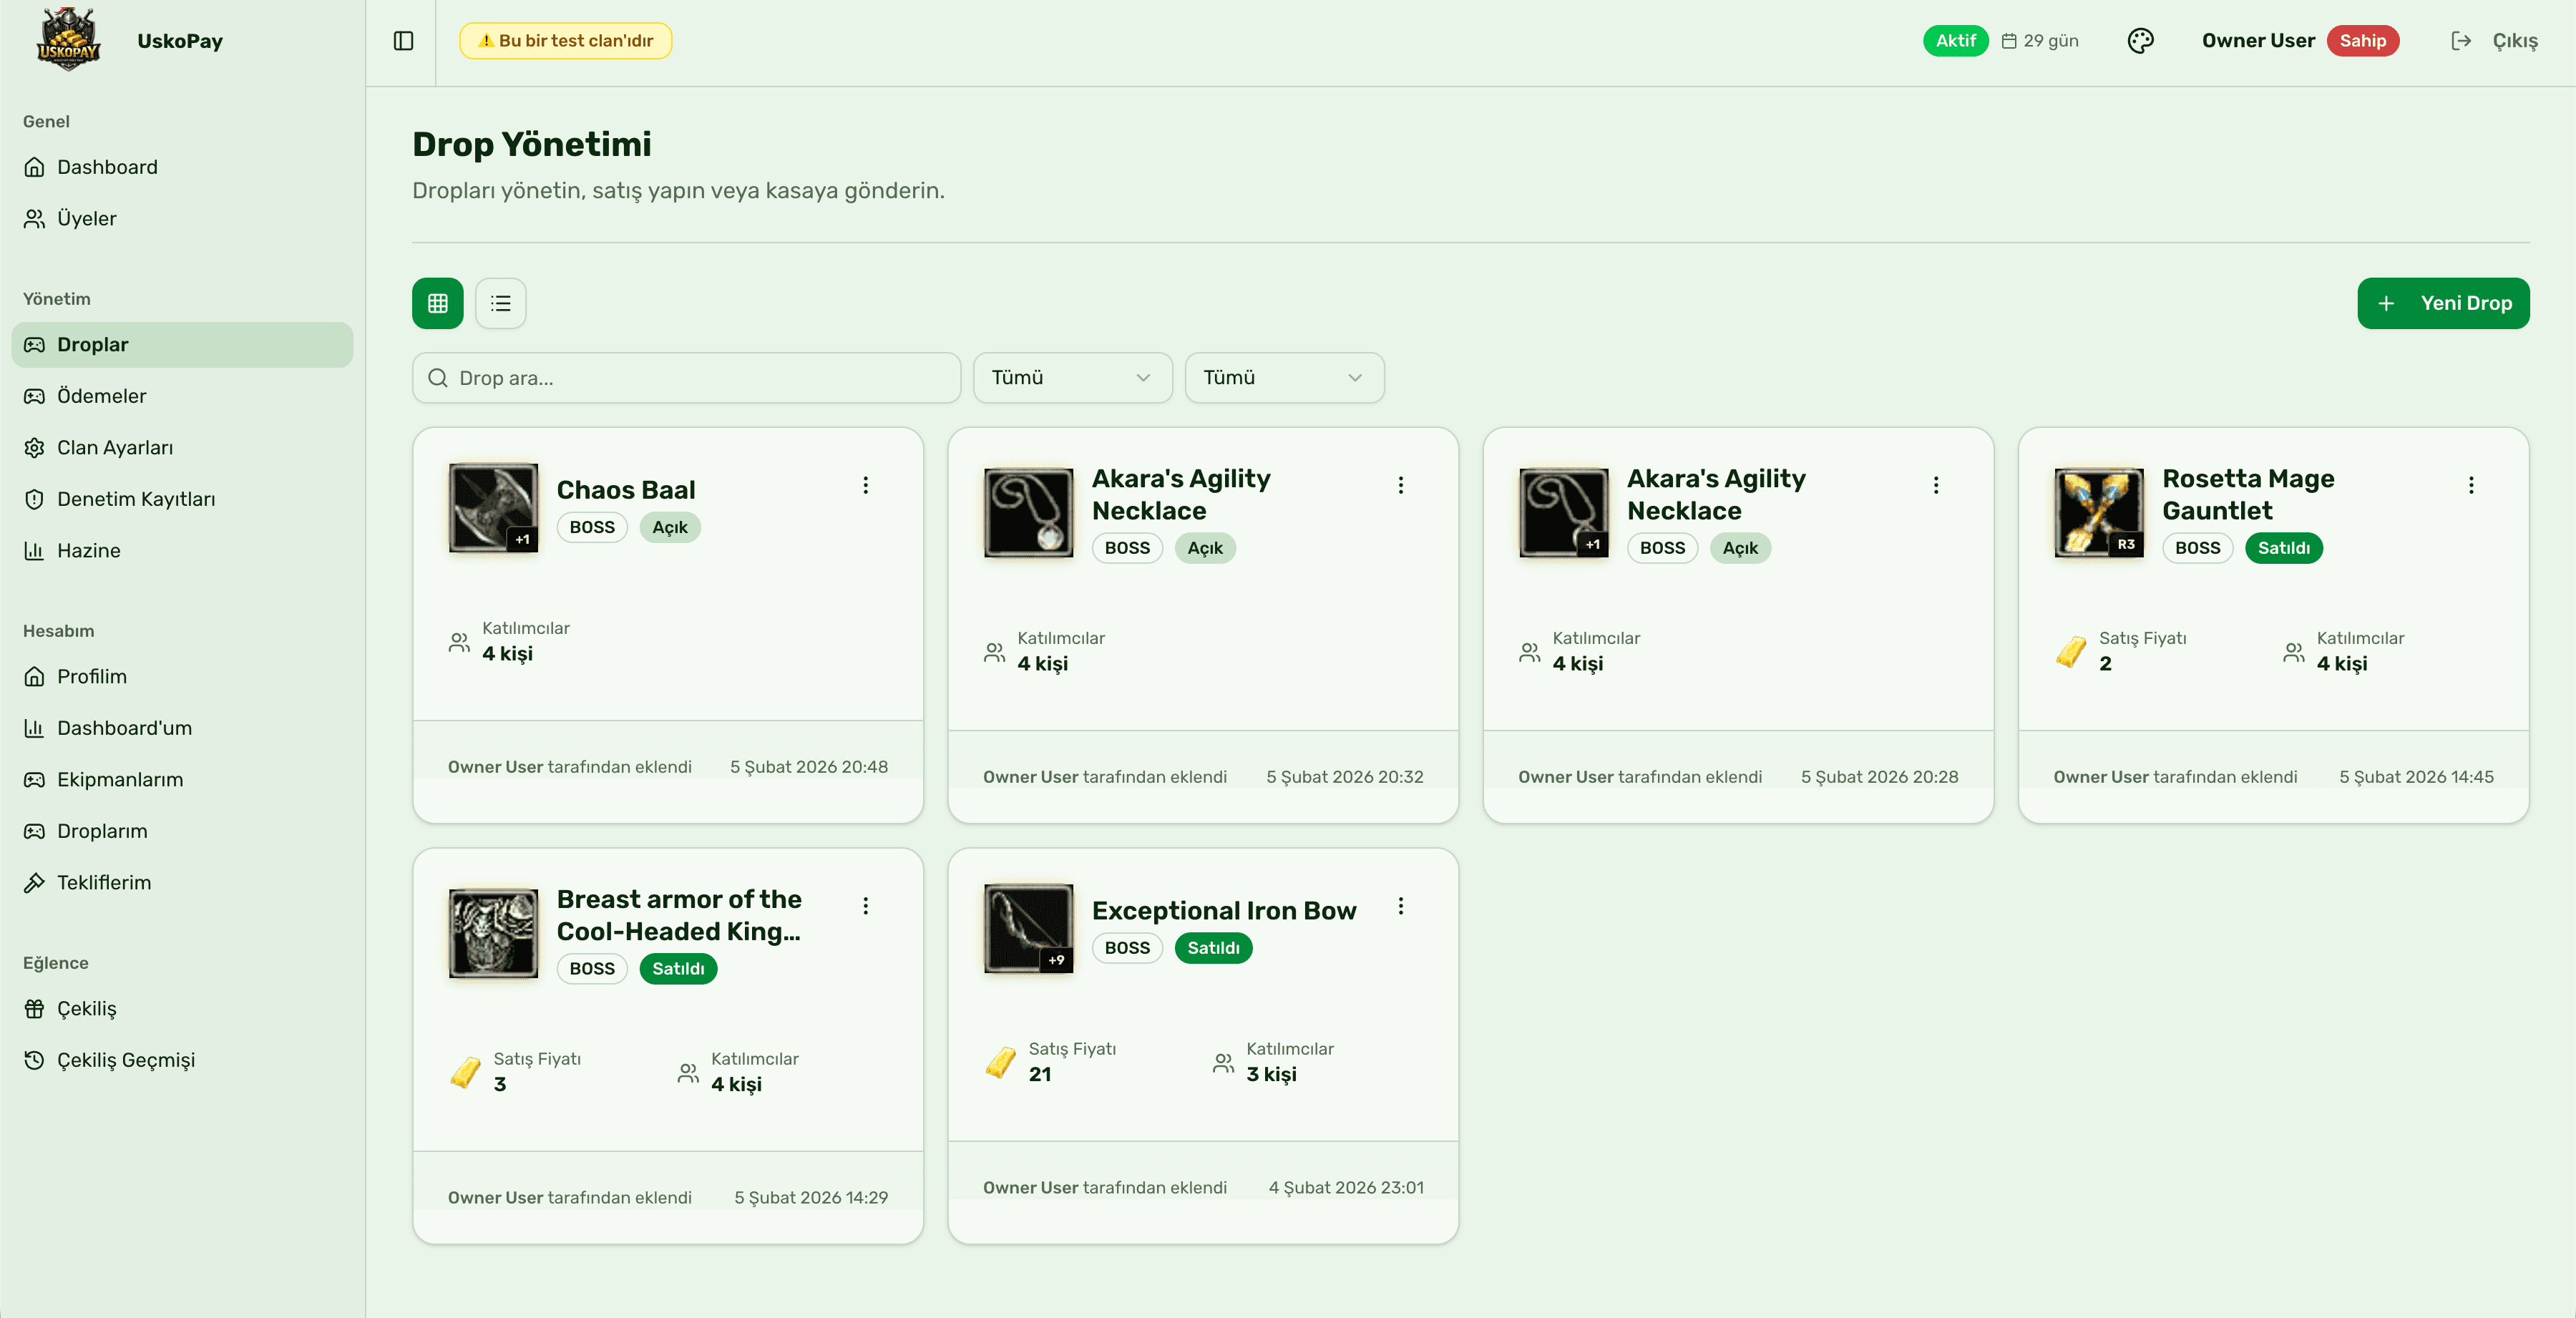
Task: Collapse the sidebar with the panel toggle icon
Action: click(403, 40)
